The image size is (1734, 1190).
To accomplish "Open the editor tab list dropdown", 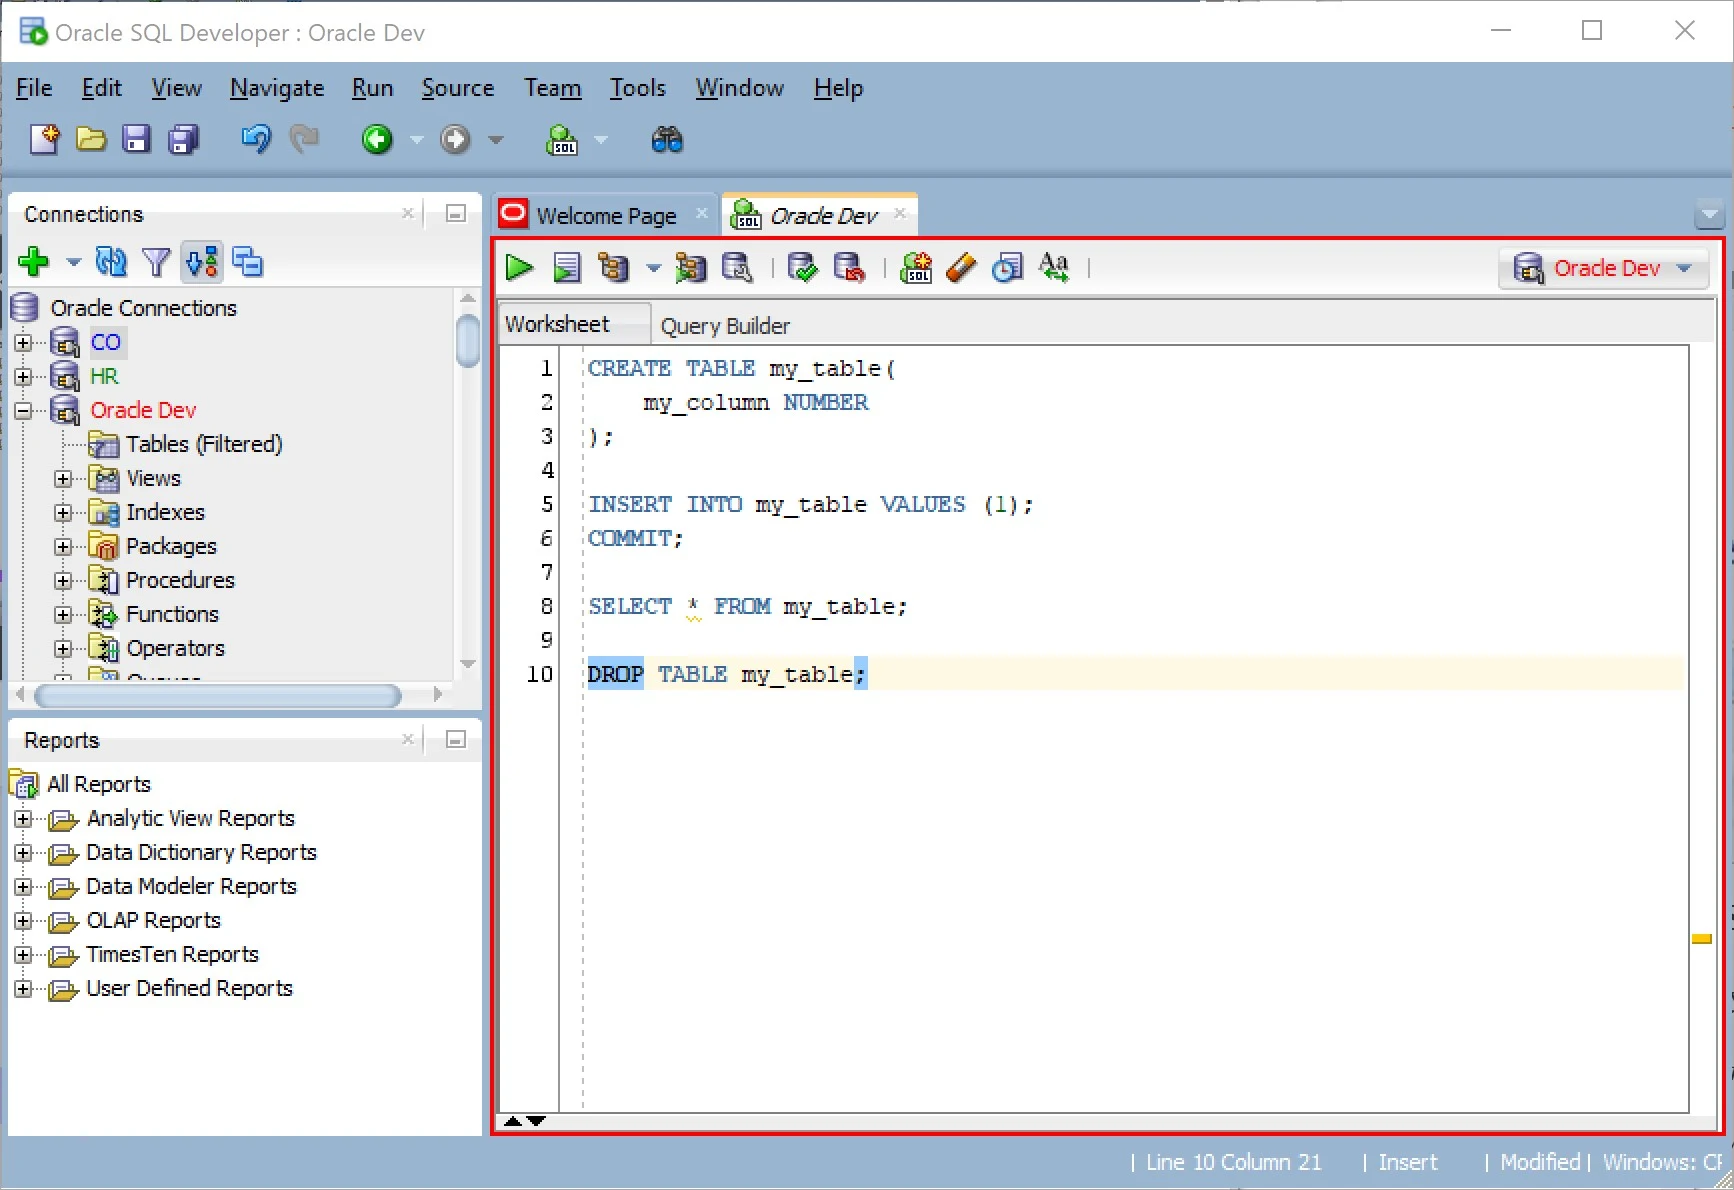I will (x=1709, y=215).
